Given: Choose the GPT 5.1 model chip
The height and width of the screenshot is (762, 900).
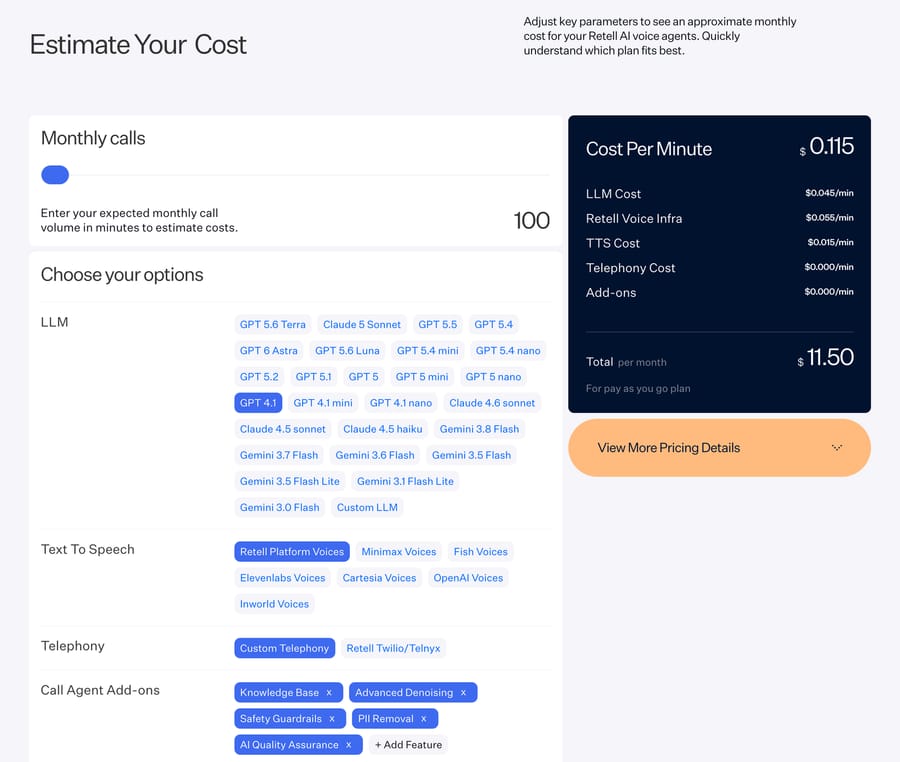Looking at the screenshot, I should [x=313, y=377].
